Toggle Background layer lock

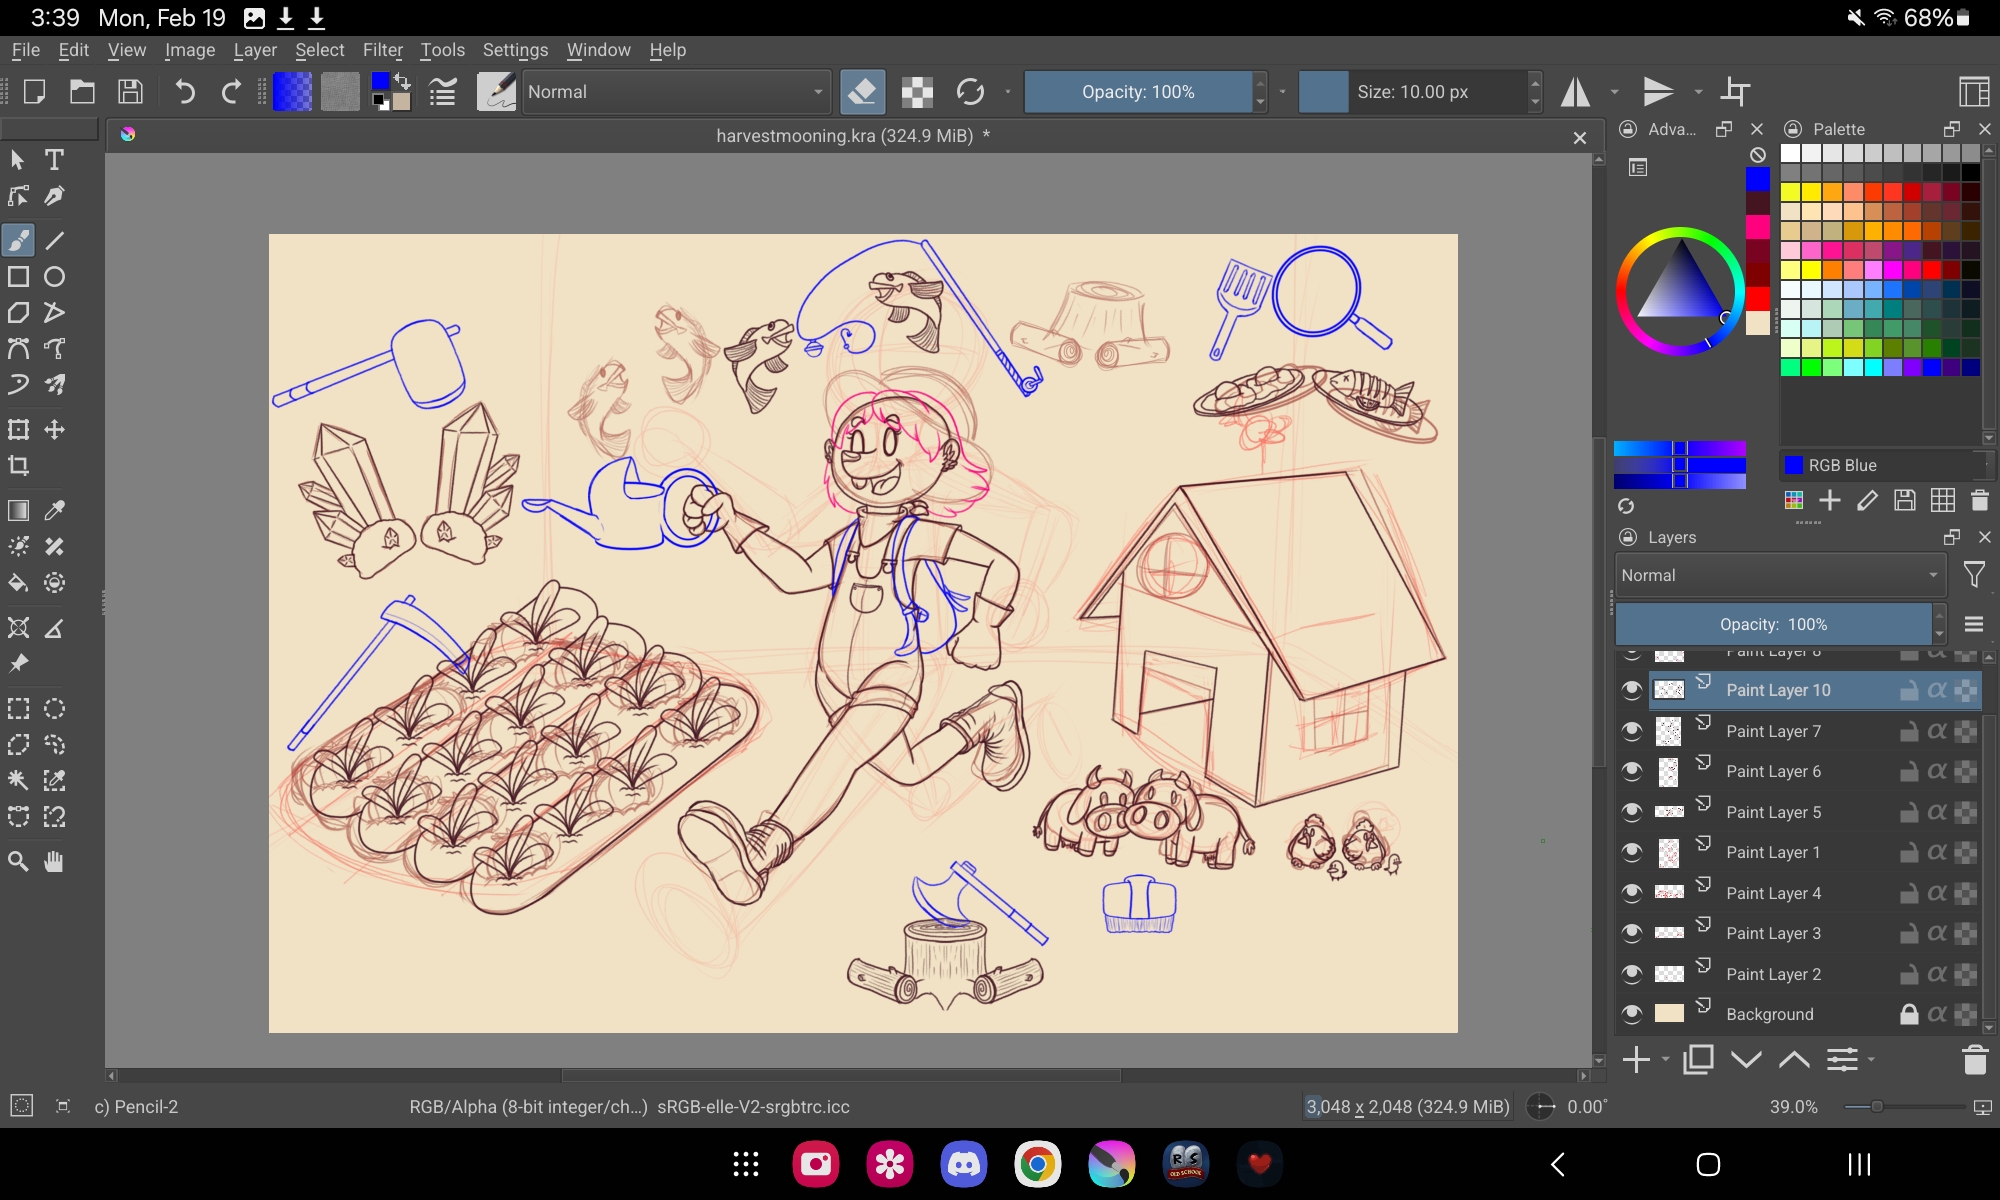[1908, 1014]
